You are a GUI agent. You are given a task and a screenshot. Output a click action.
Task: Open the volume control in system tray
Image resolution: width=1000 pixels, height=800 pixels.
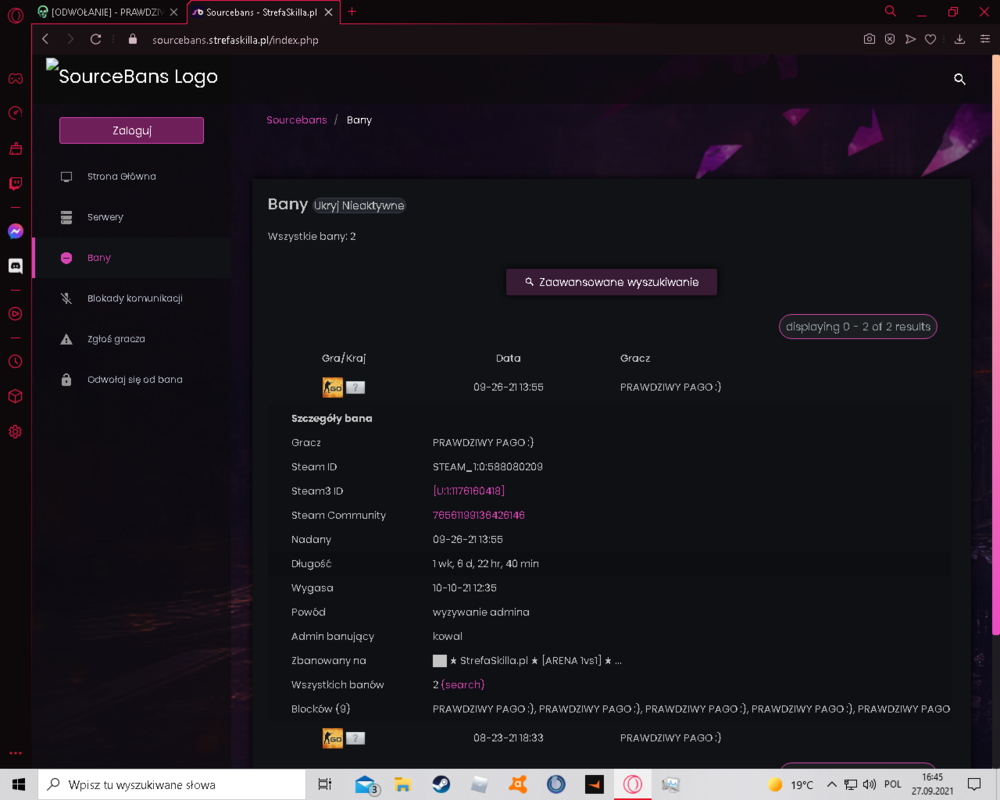[x=869, y=784]
